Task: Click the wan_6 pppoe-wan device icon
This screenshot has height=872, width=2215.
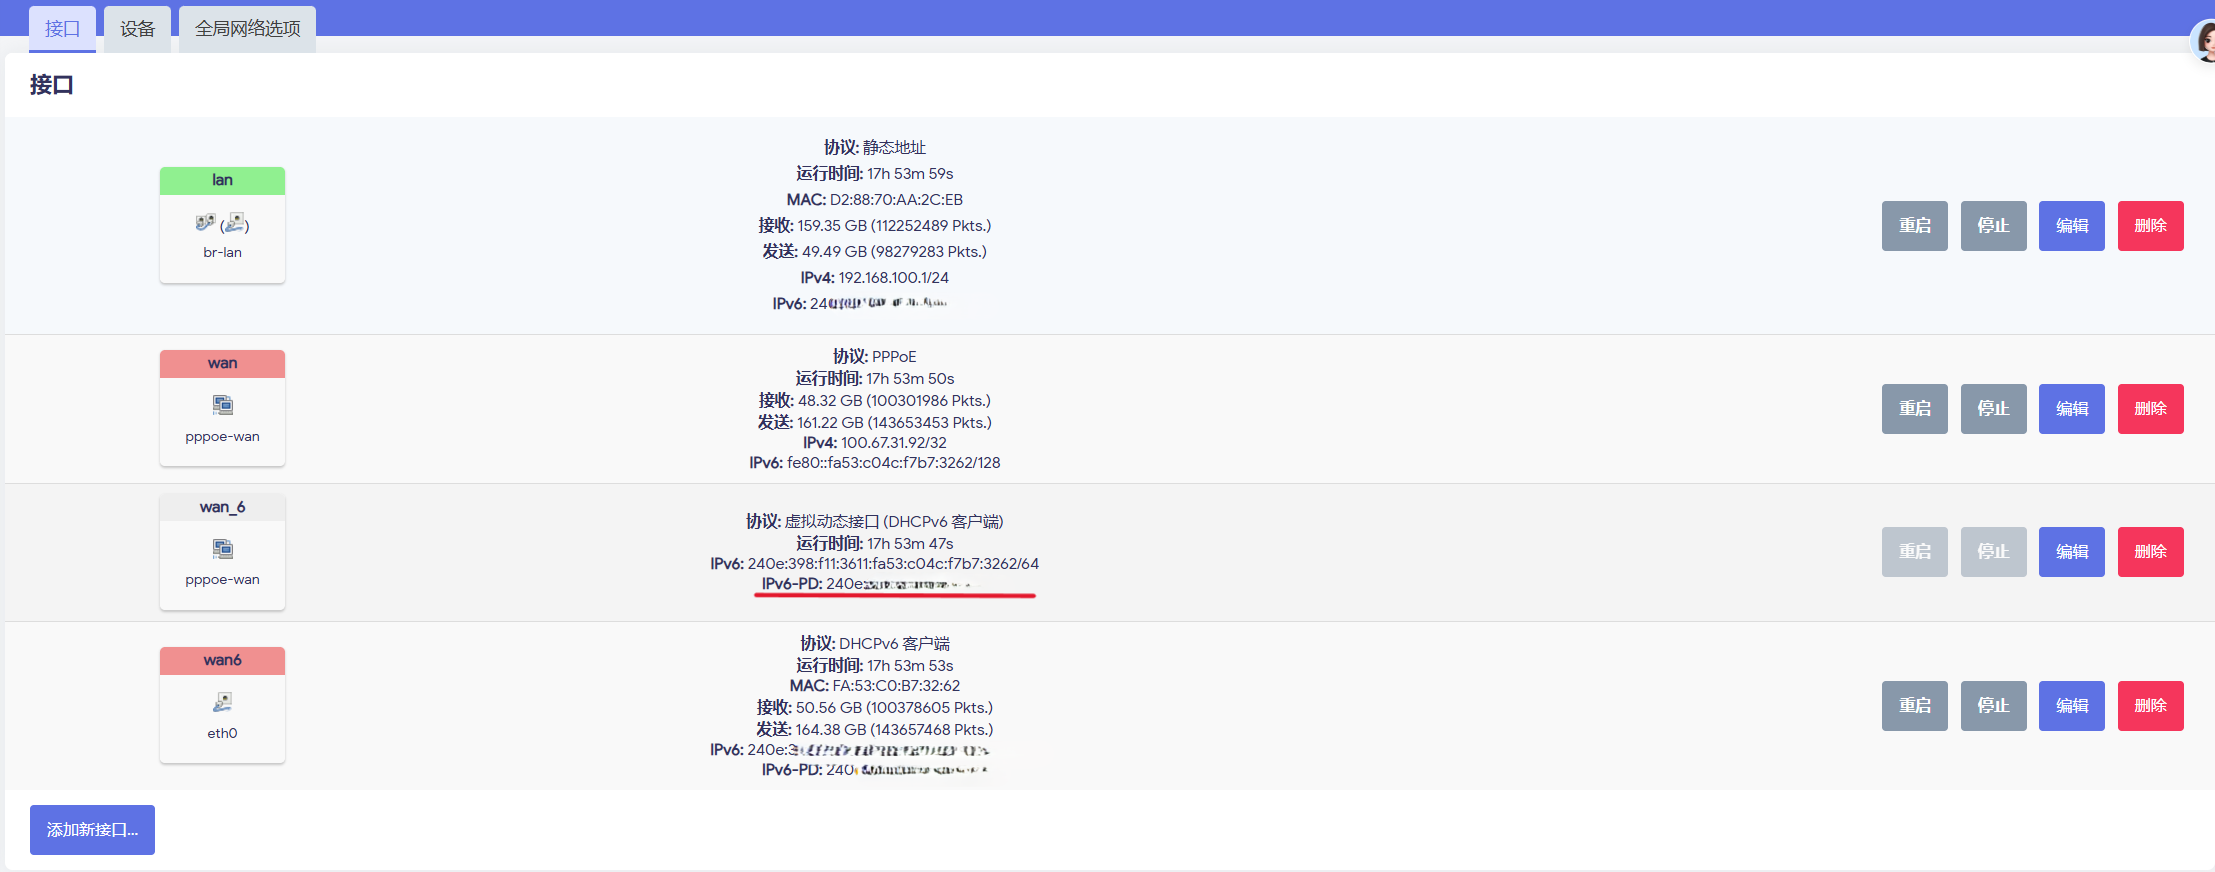Action: coord(222,549)
